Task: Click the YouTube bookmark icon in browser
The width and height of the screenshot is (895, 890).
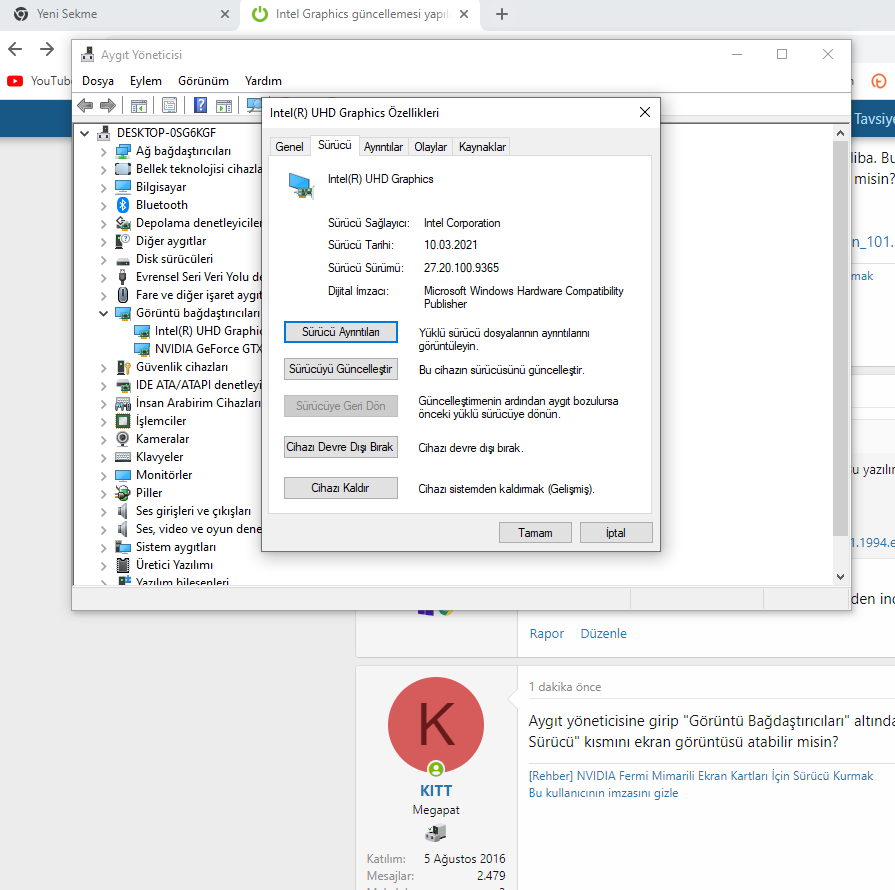Action: (15, 81)
